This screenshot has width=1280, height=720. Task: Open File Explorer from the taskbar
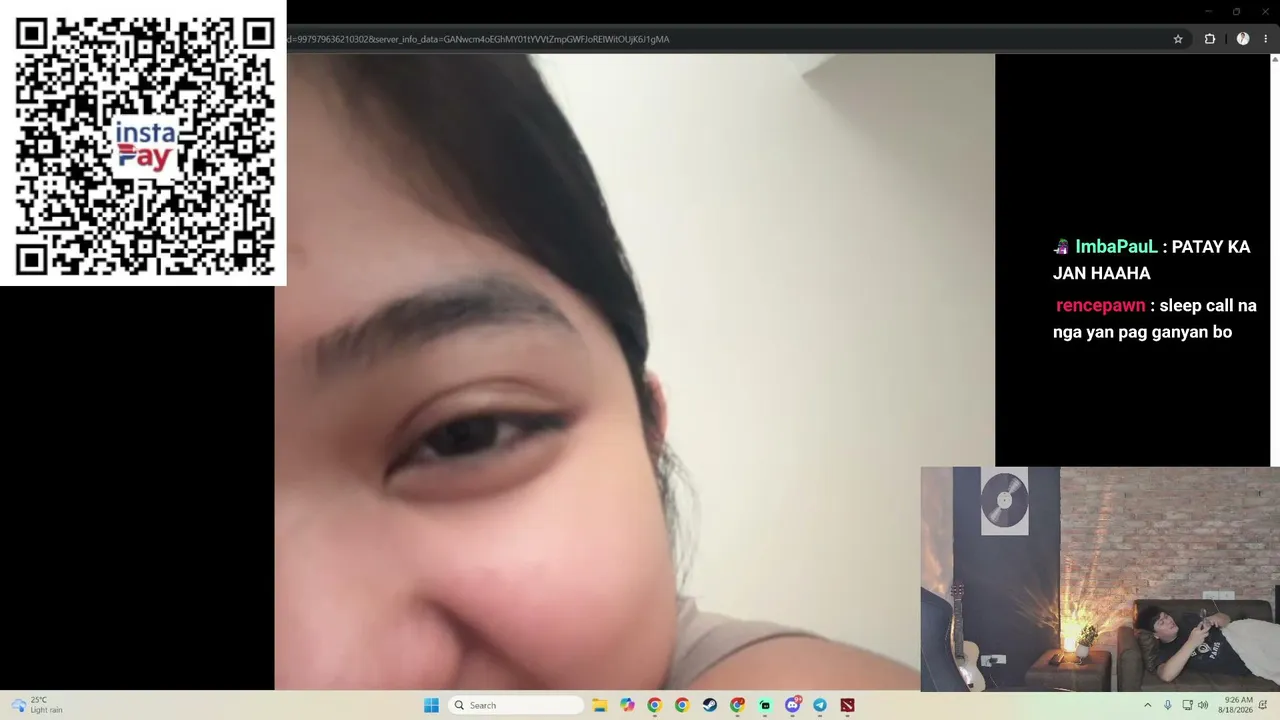(x=600, y=705)
